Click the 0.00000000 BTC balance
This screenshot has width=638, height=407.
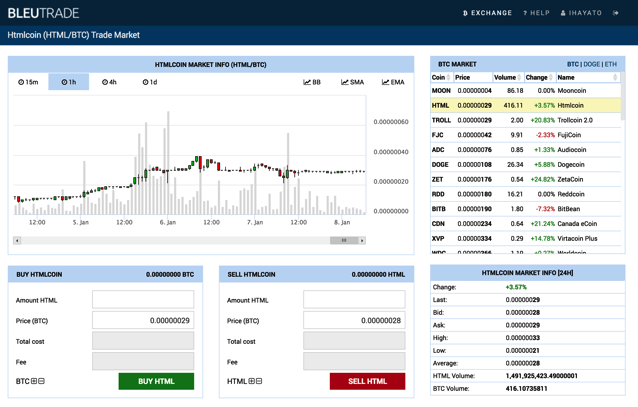[x=170, y=275]
